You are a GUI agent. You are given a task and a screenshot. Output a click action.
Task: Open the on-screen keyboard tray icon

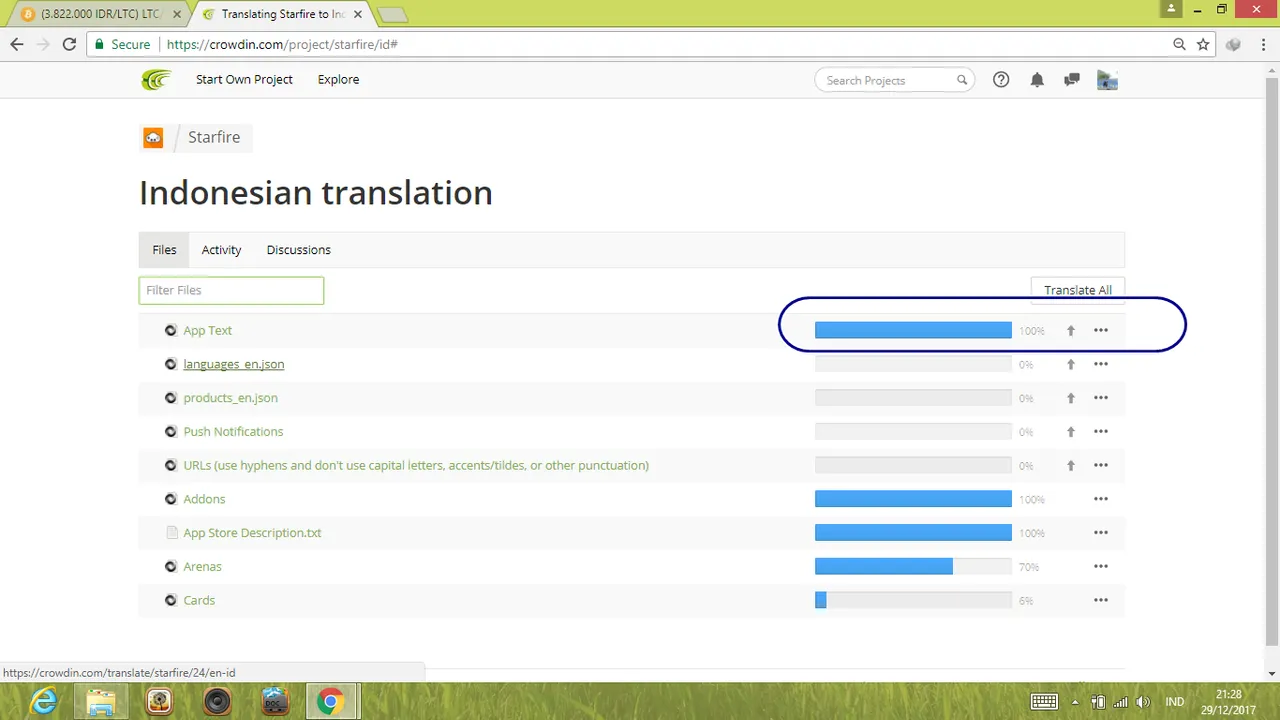point(1044,702)
